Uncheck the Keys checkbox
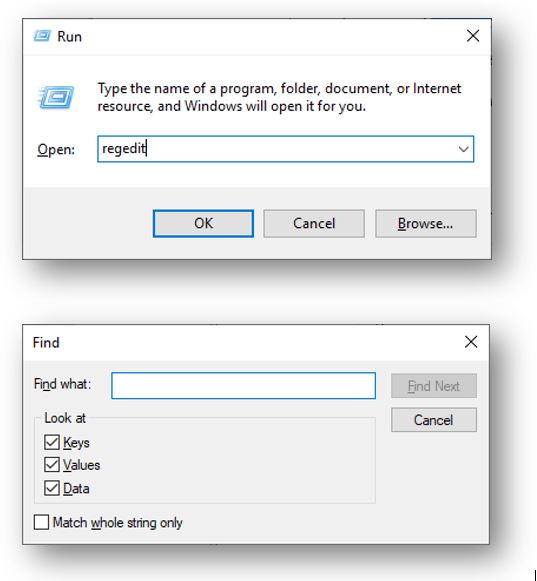This screenshot has width=537, height=581. pos(52,442)
